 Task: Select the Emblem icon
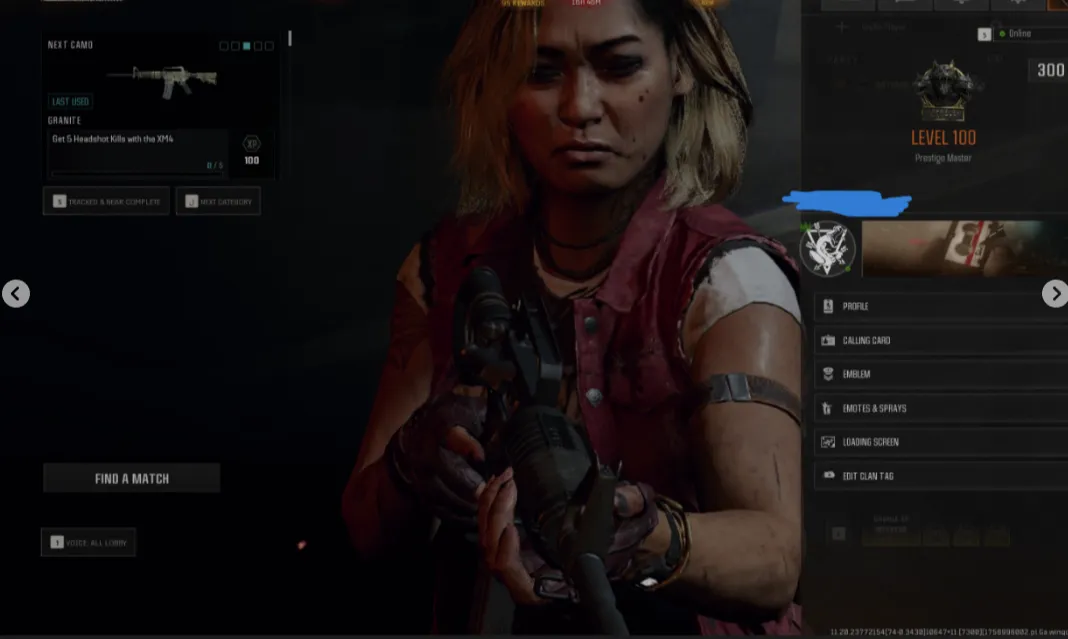[828, 374]
